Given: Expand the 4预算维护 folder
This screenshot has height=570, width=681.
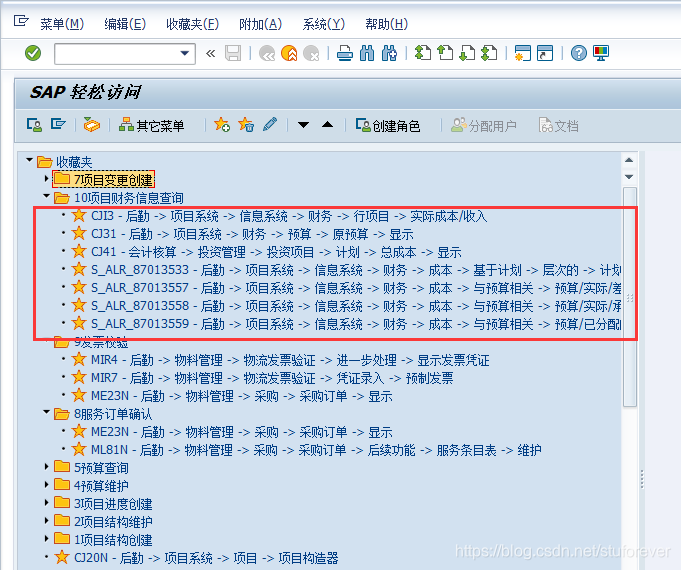Looking at the screenshot, I should (46, 484).
